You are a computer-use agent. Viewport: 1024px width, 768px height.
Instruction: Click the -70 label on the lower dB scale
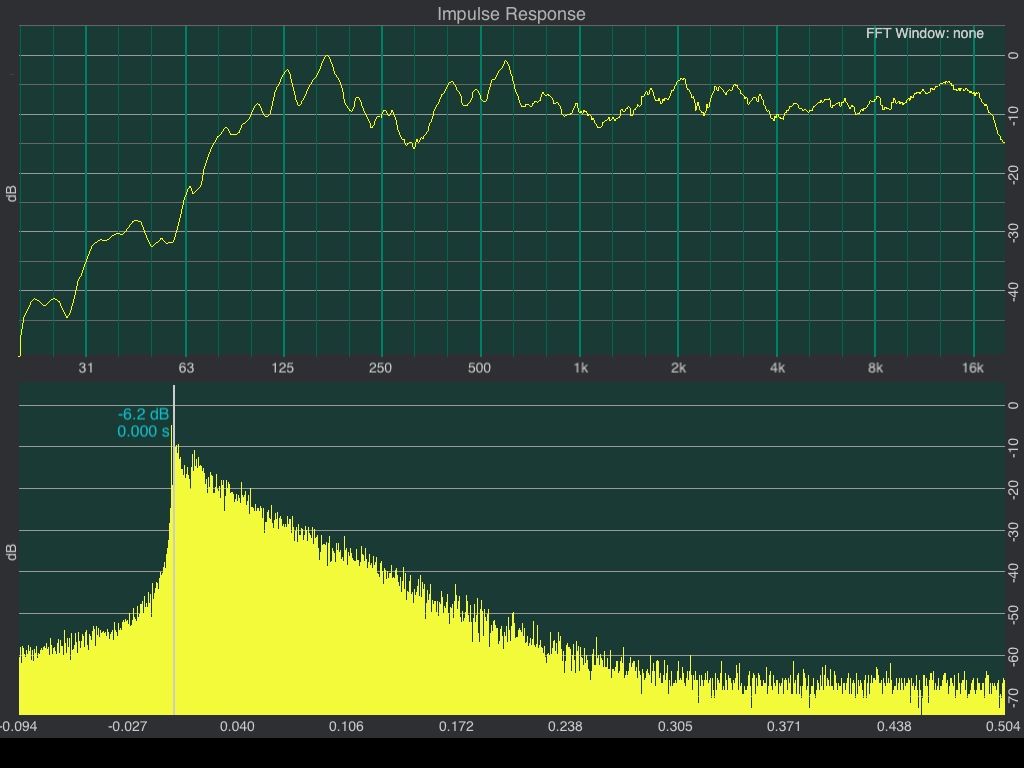(1013, 695)
